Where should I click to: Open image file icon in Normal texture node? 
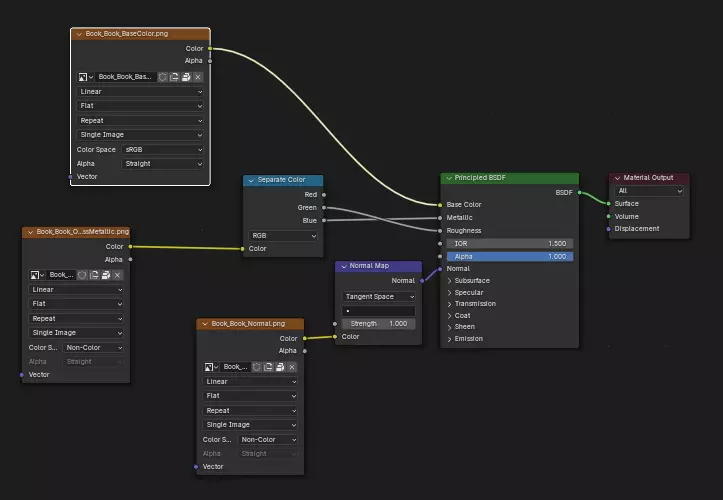click(268, 367)
